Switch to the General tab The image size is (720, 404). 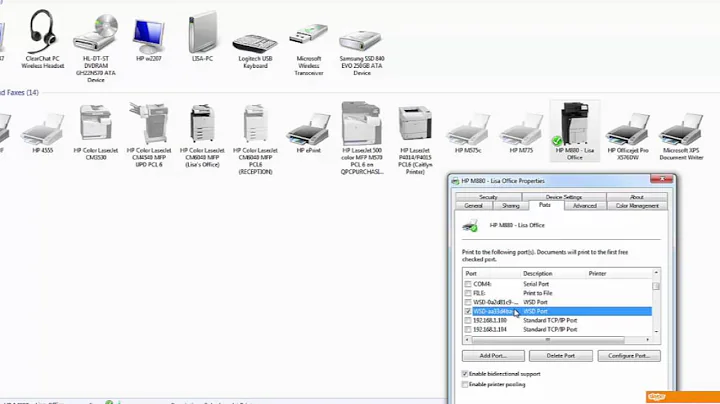[473, 206]
